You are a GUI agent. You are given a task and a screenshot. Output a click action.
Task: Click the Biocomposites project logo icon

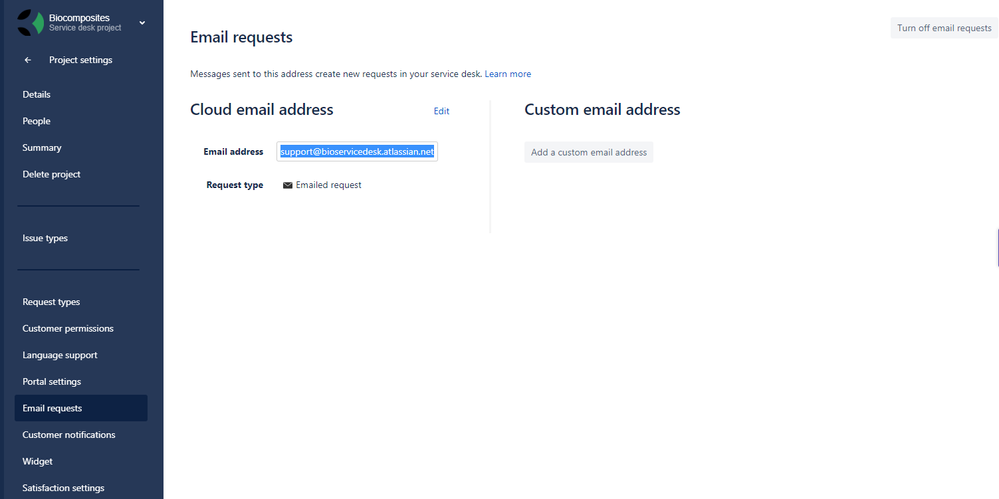[x=30, y=22]
